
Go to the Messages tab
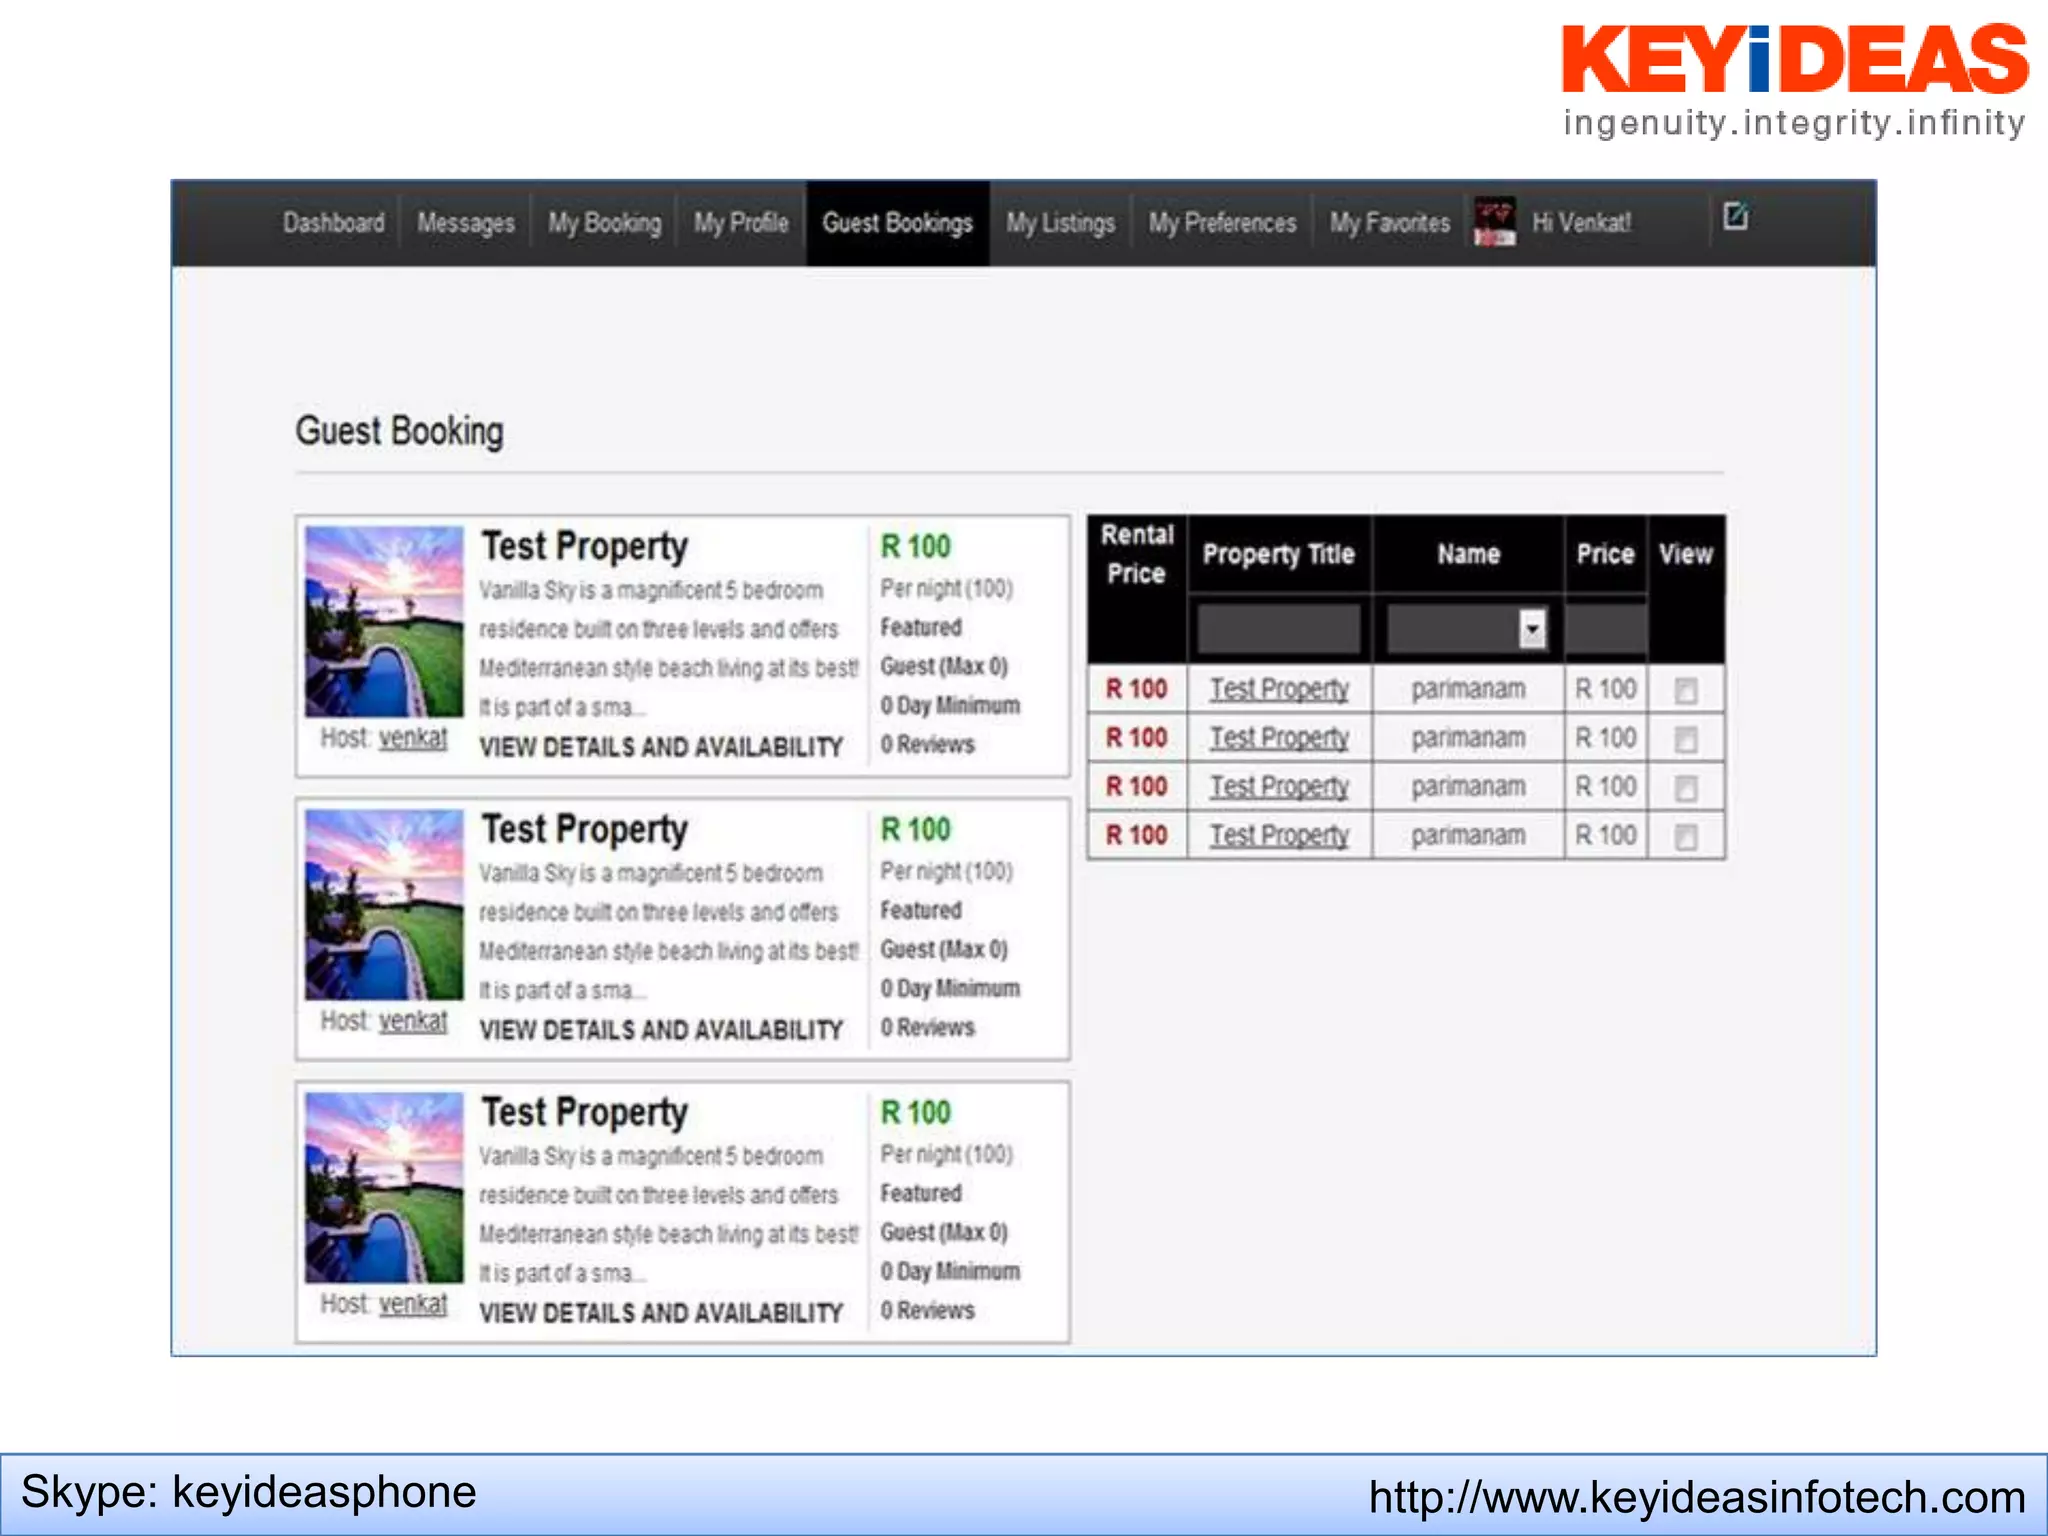[x=466, y=222]
